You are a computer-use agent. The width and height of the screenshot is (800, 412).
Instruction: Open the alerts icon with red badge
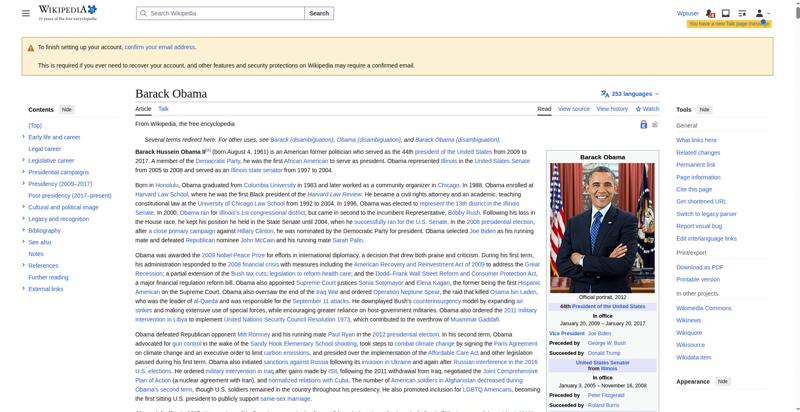[x=710, y=13]
